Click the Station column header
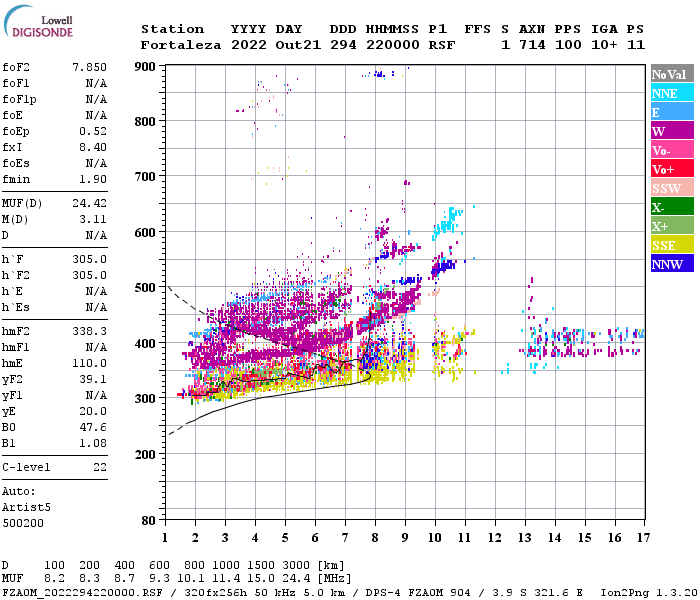The height and width of the screenshot is (600, 700). click(x=172, y=29)
